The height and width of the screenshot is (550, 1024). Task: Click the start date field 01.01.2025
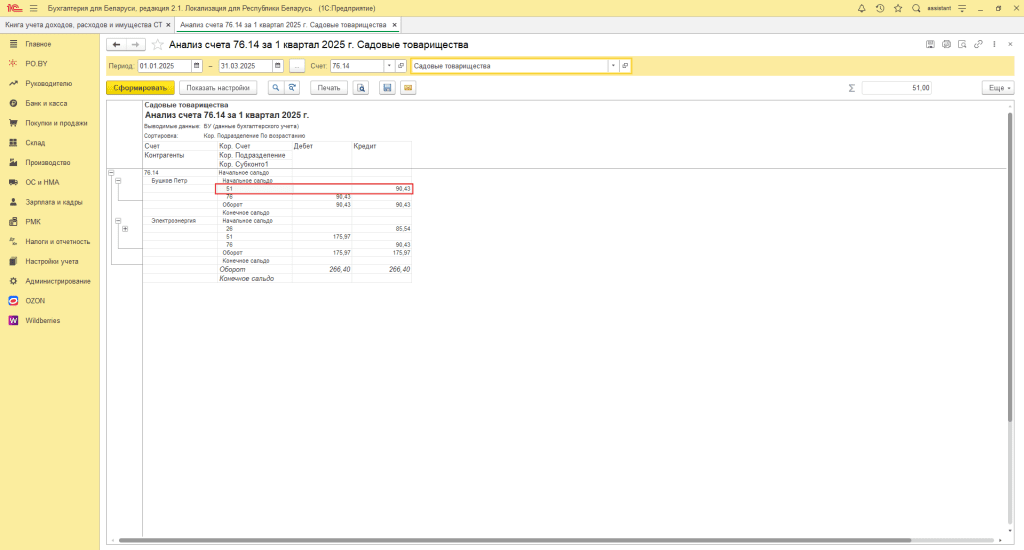coord(165,66)
